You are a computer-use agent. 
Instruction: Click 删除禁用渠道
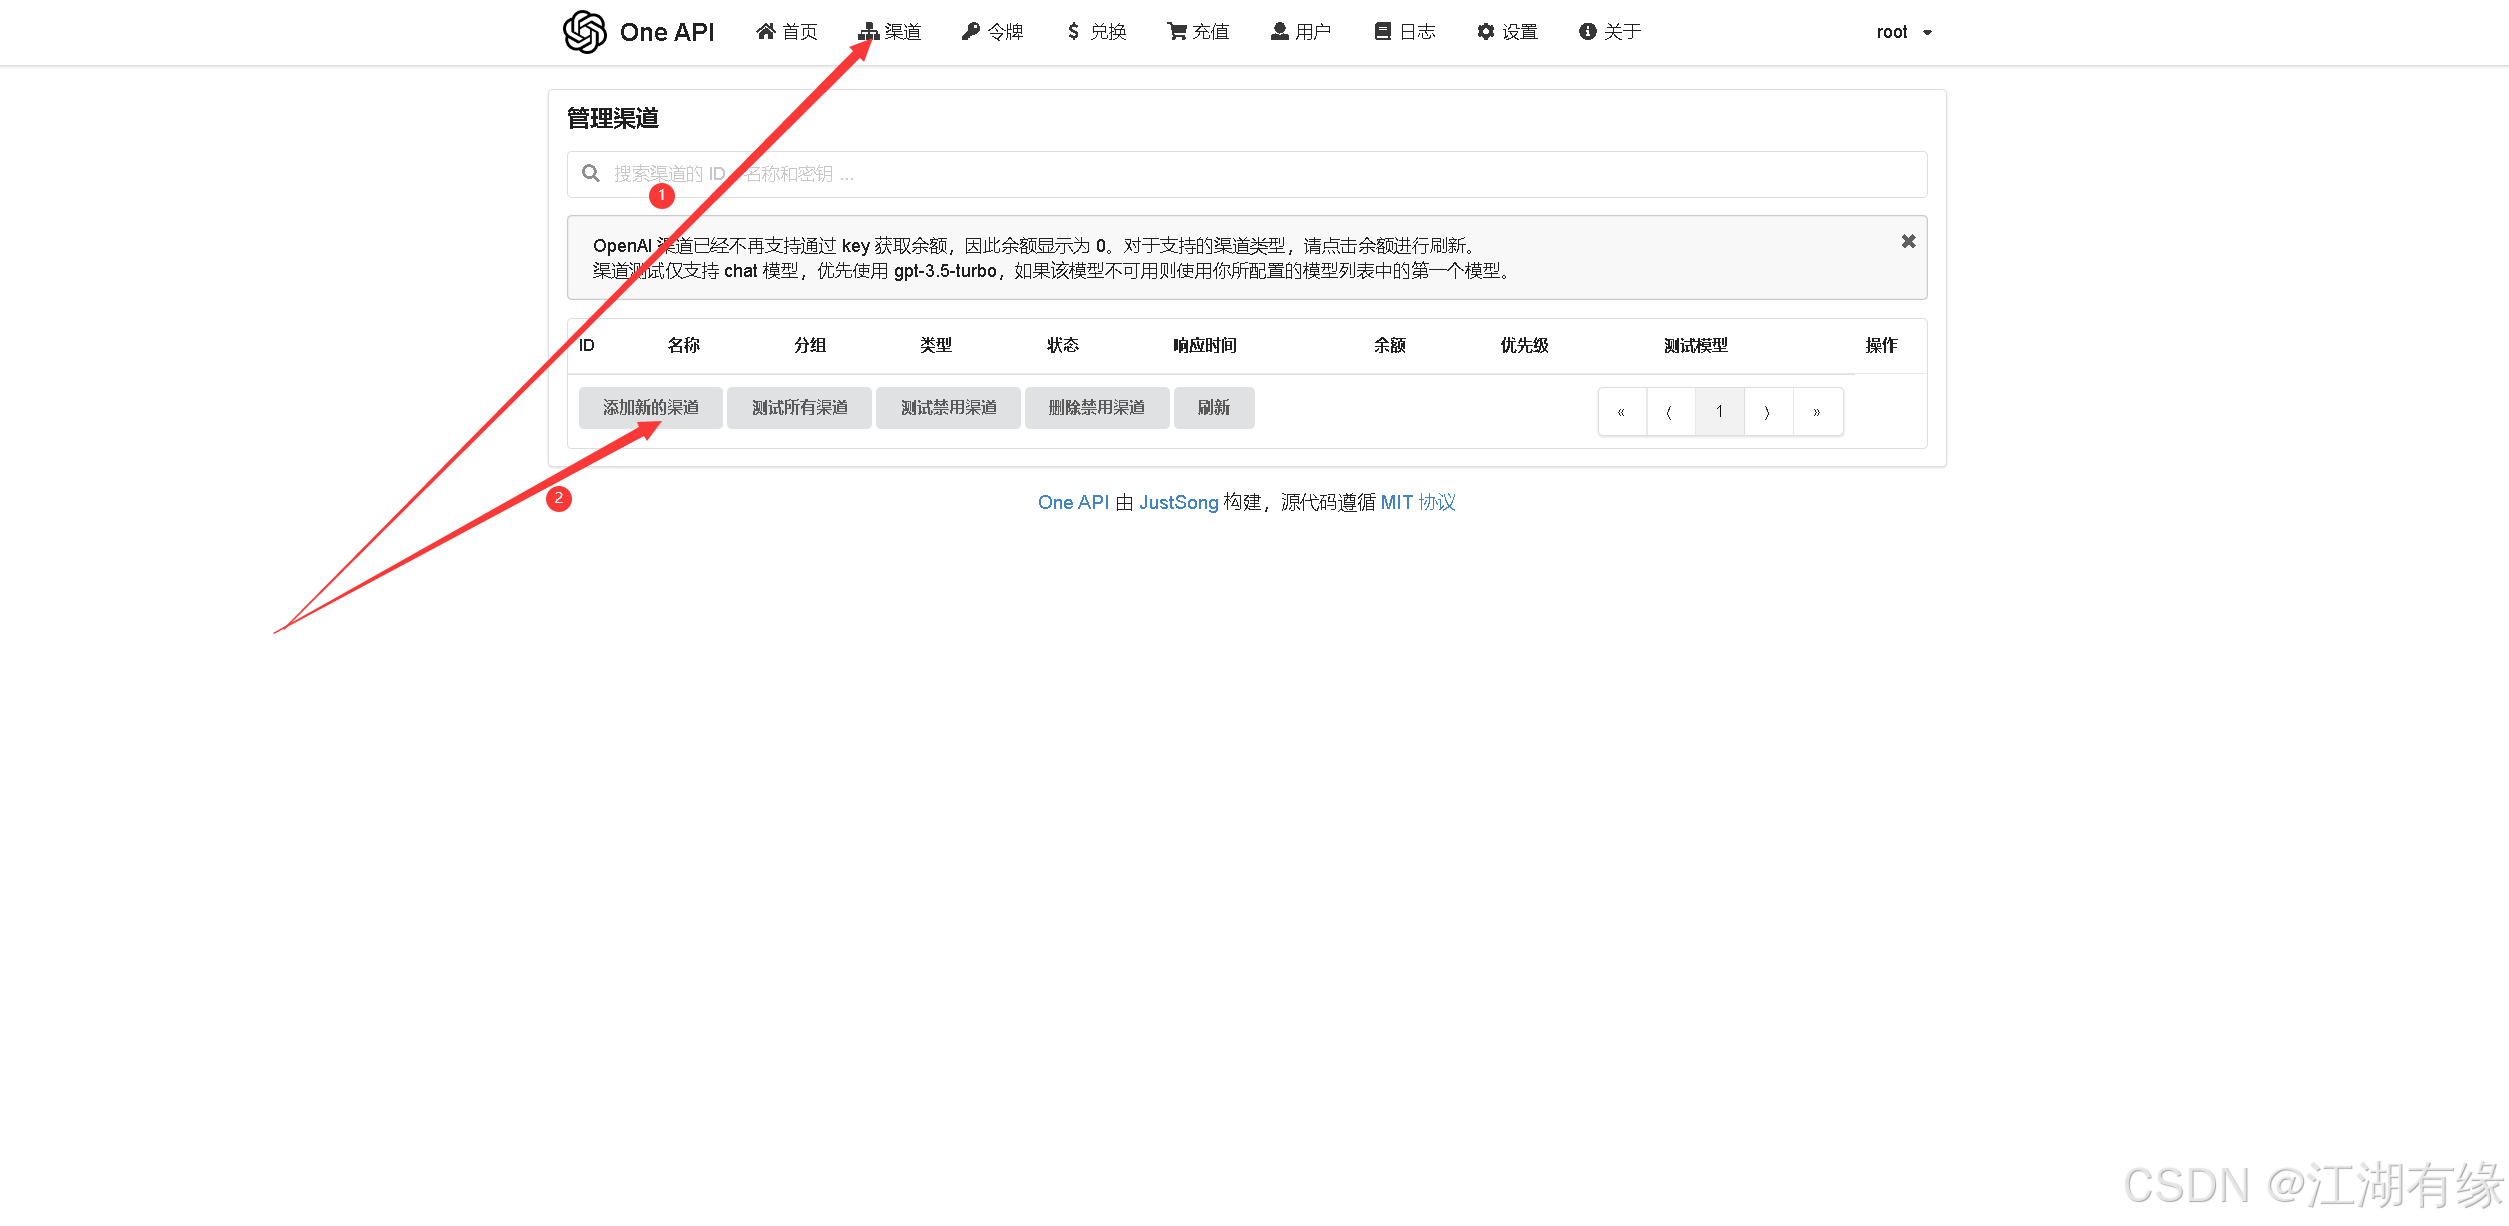pos(1097,407)
